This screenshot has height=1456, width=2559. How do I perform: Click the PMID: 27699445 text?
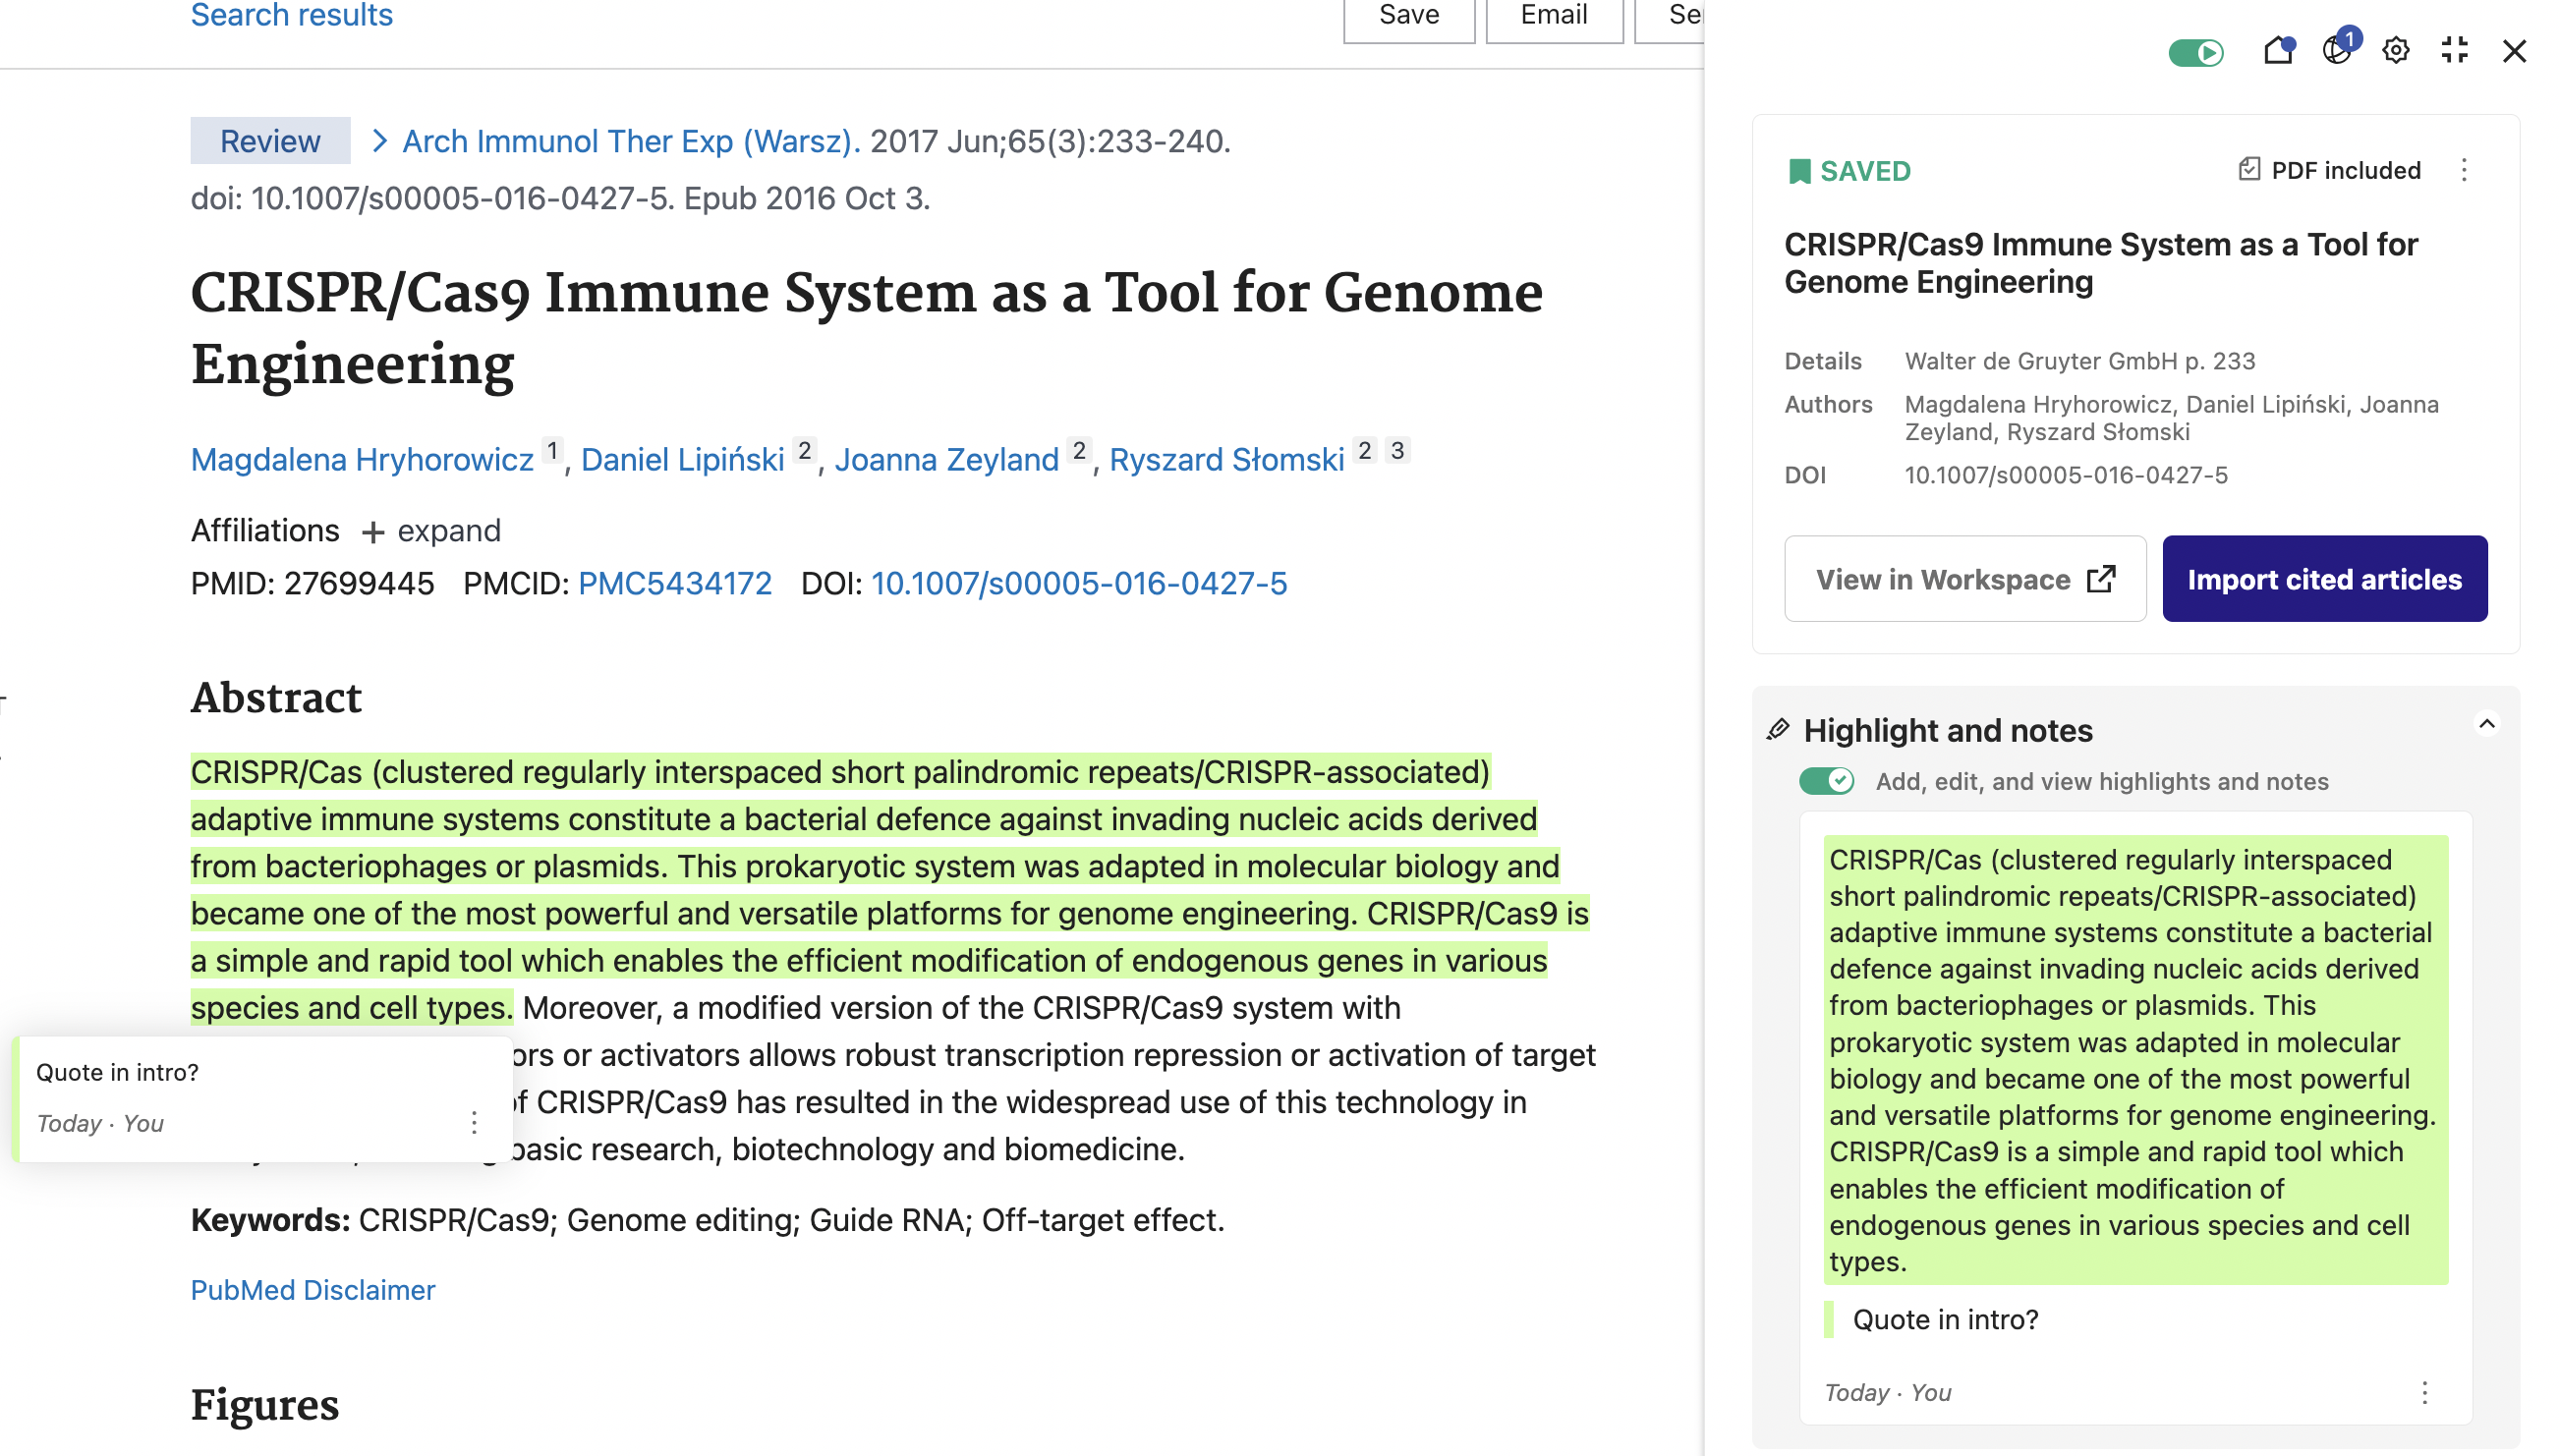[312, 584]
